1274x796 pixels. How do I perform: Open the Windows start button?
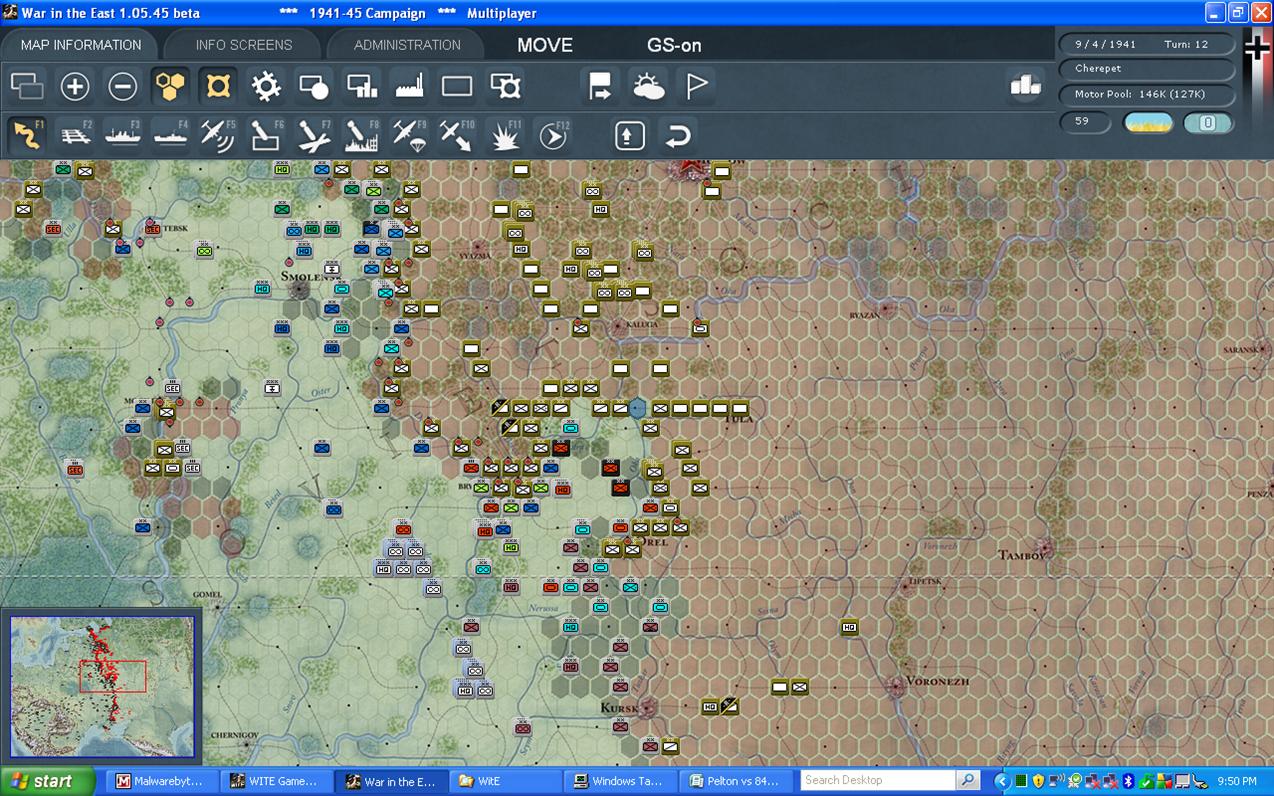(47, 781)
